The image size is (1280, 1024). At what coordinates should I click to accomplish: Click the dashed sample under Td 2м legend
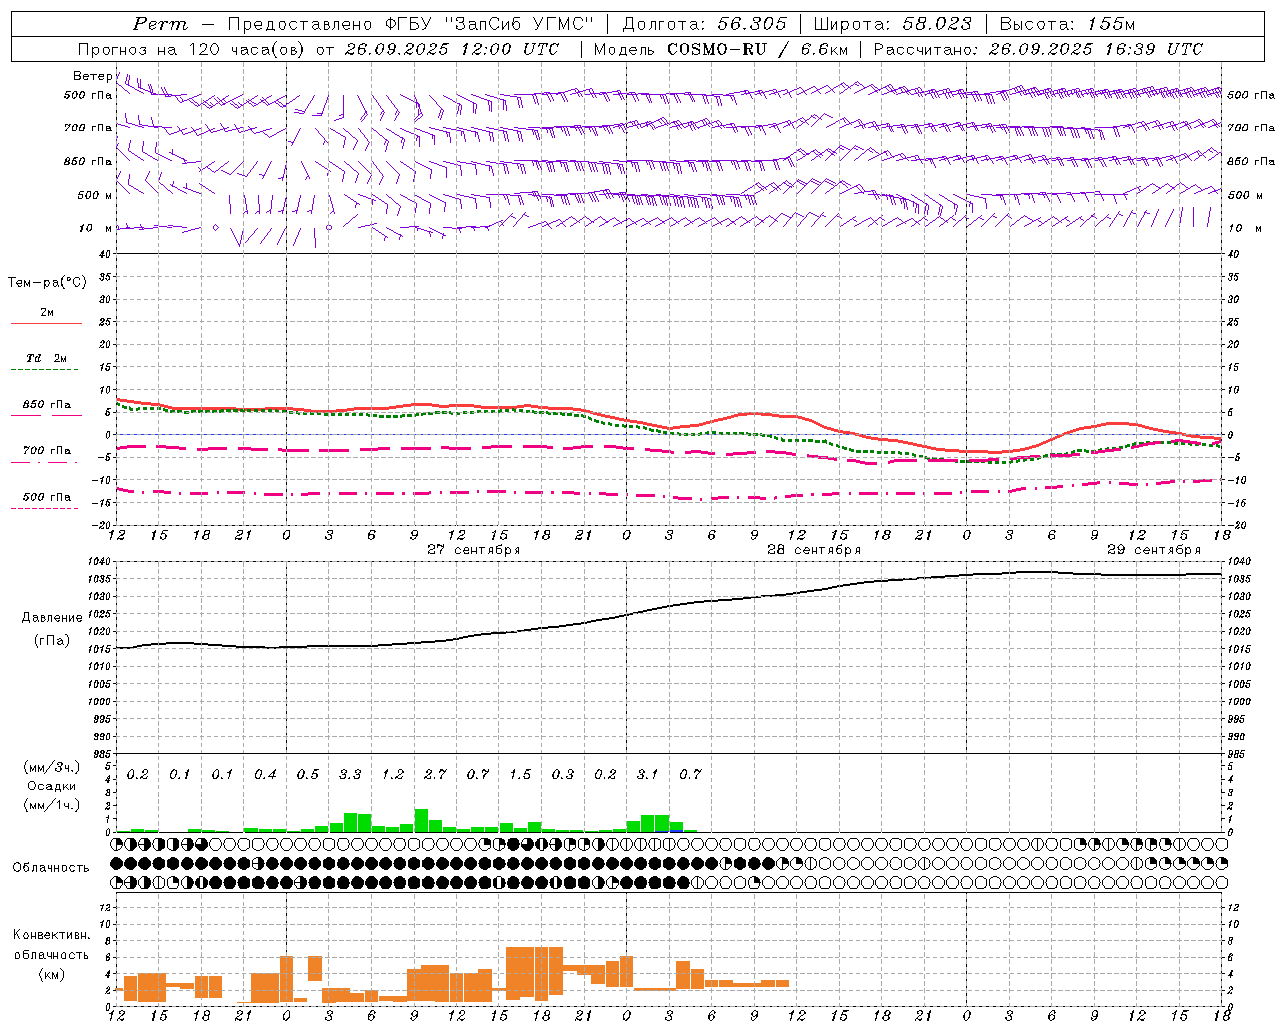(46, 370)
